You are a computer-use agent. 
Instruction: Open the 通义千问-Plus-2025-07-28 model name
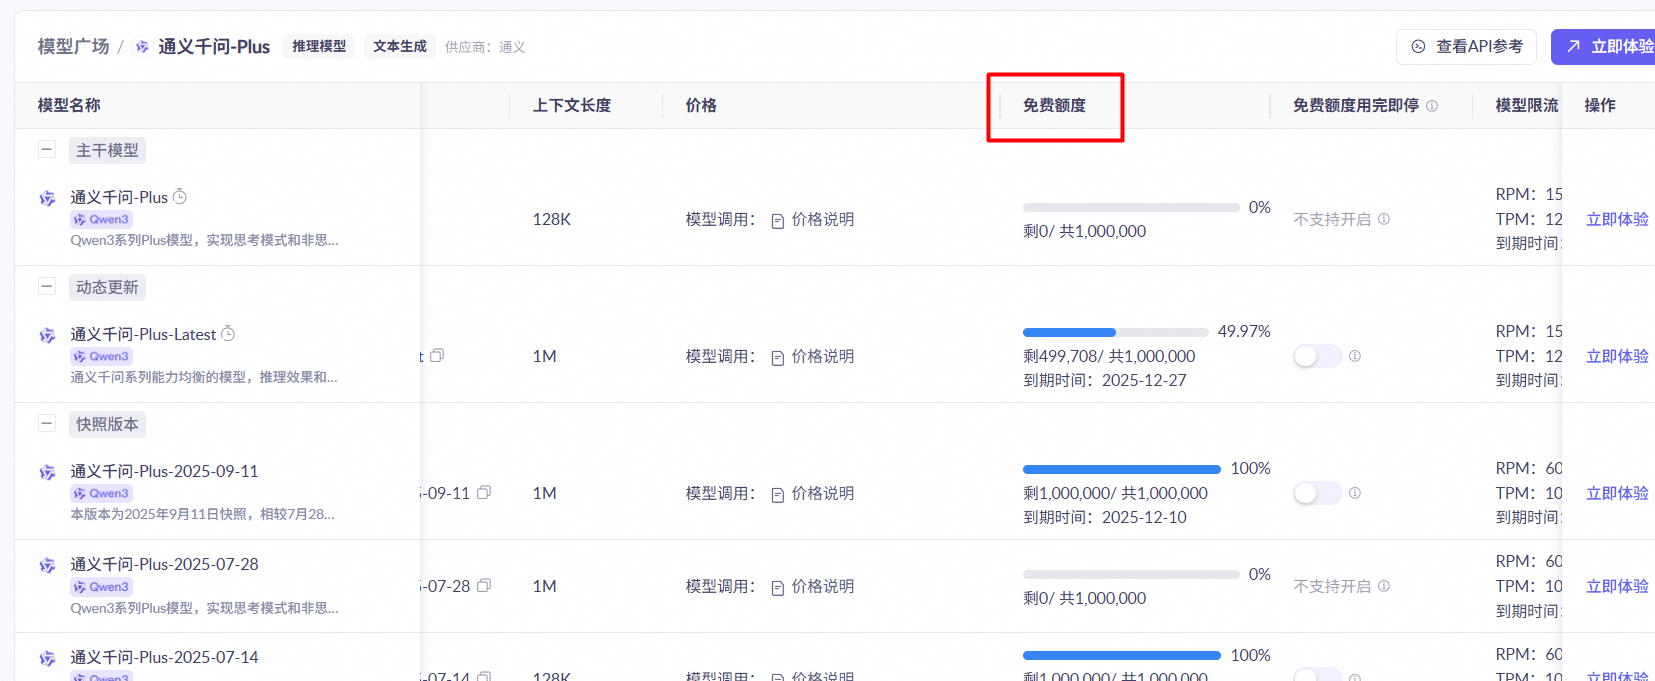(164, 564)
